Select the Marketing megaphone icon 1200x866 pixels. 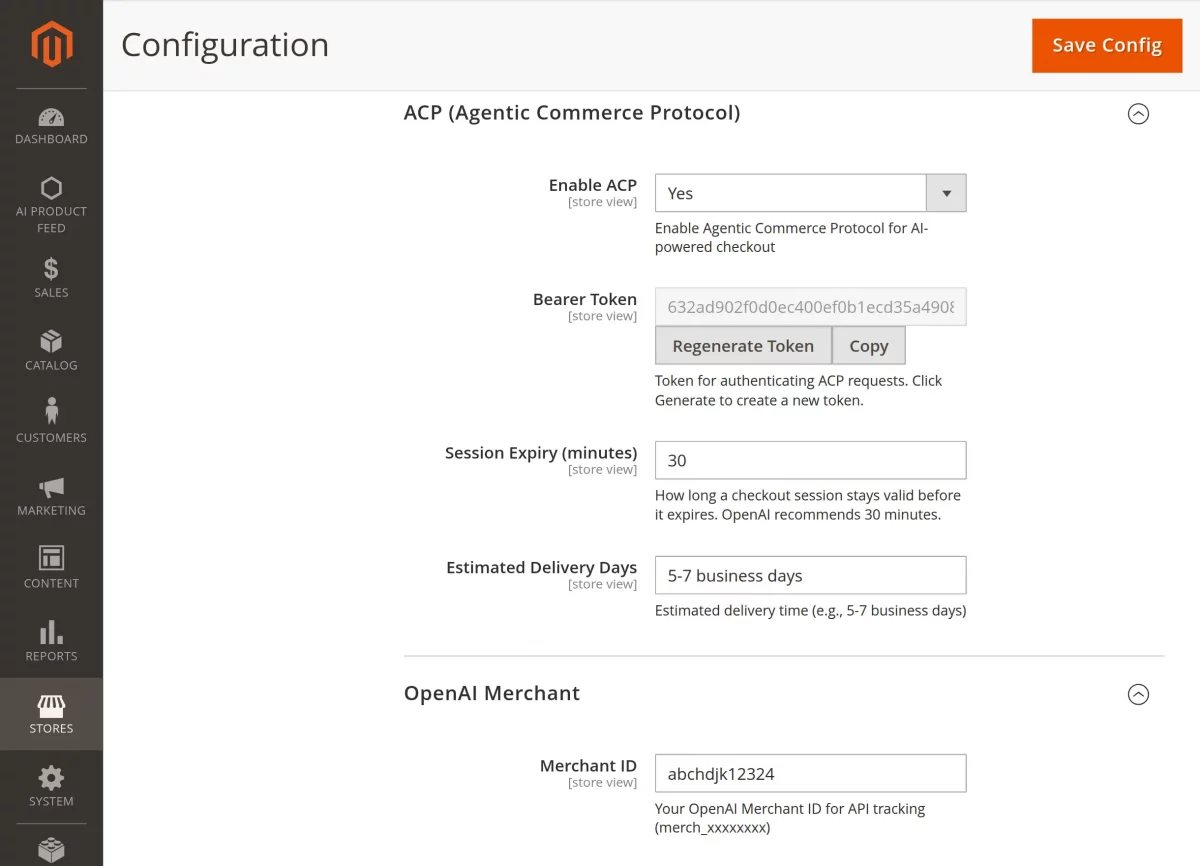[x=51, y=487]
